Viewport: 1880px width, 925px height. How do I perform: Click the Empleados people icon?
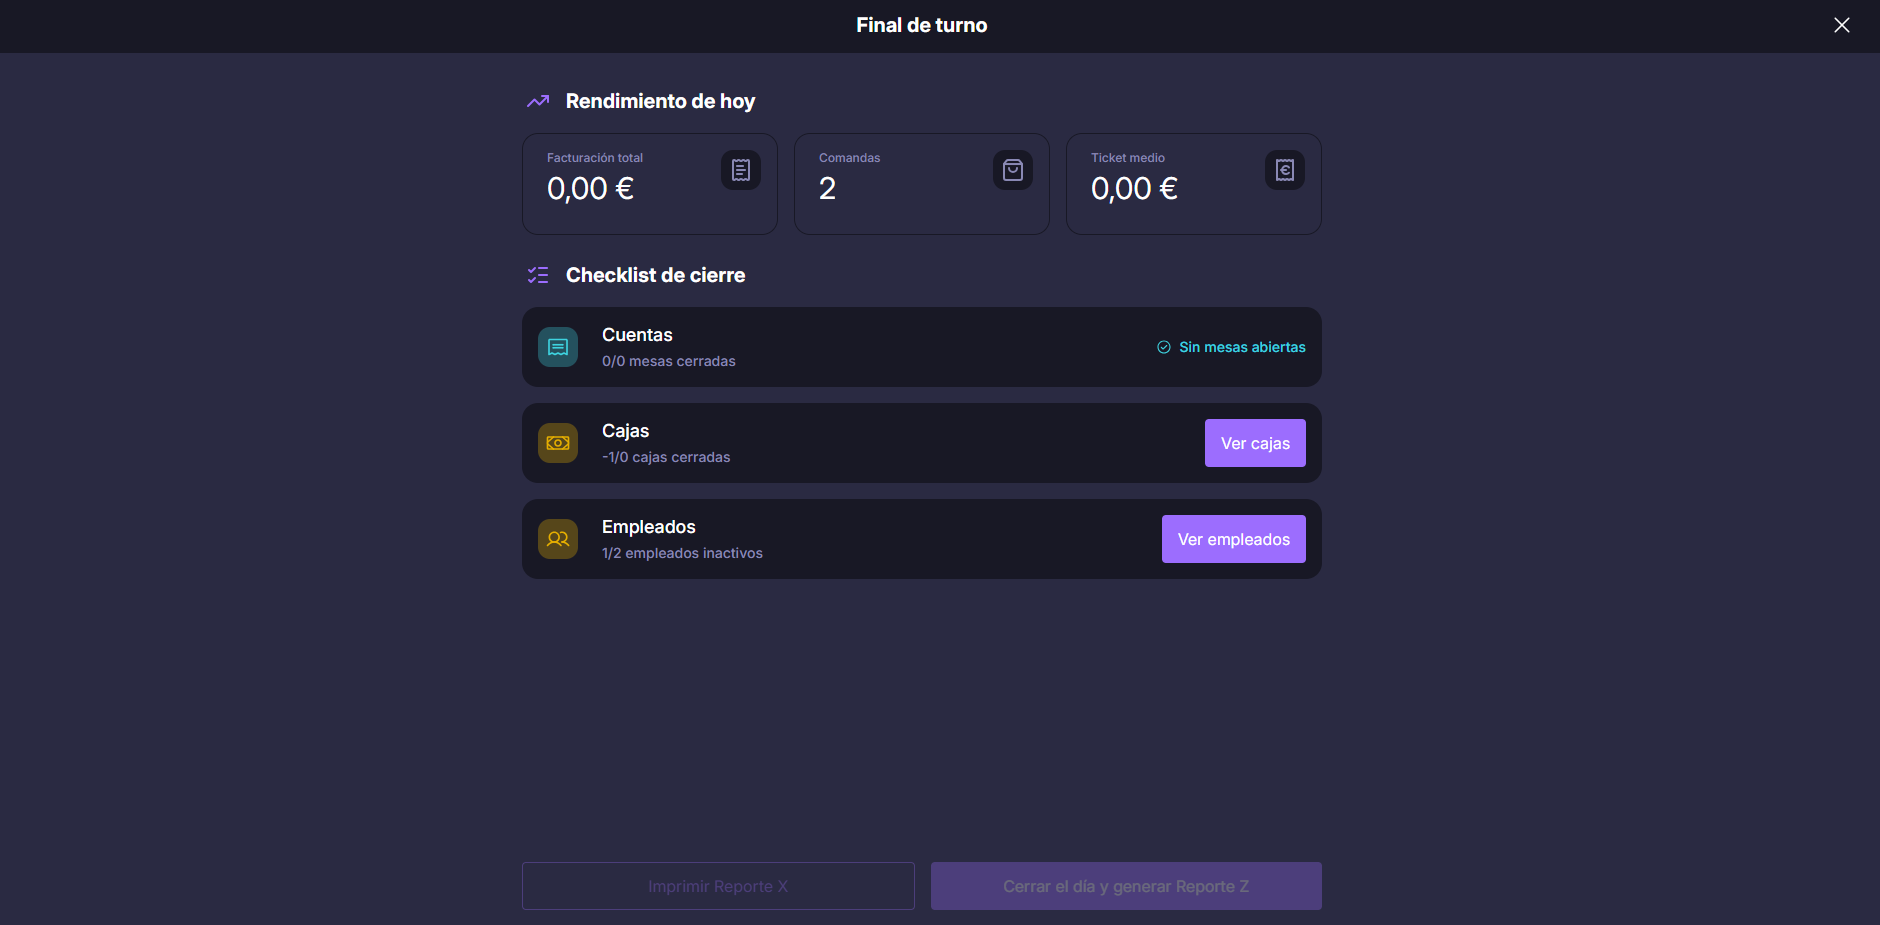tap(558, 539)
